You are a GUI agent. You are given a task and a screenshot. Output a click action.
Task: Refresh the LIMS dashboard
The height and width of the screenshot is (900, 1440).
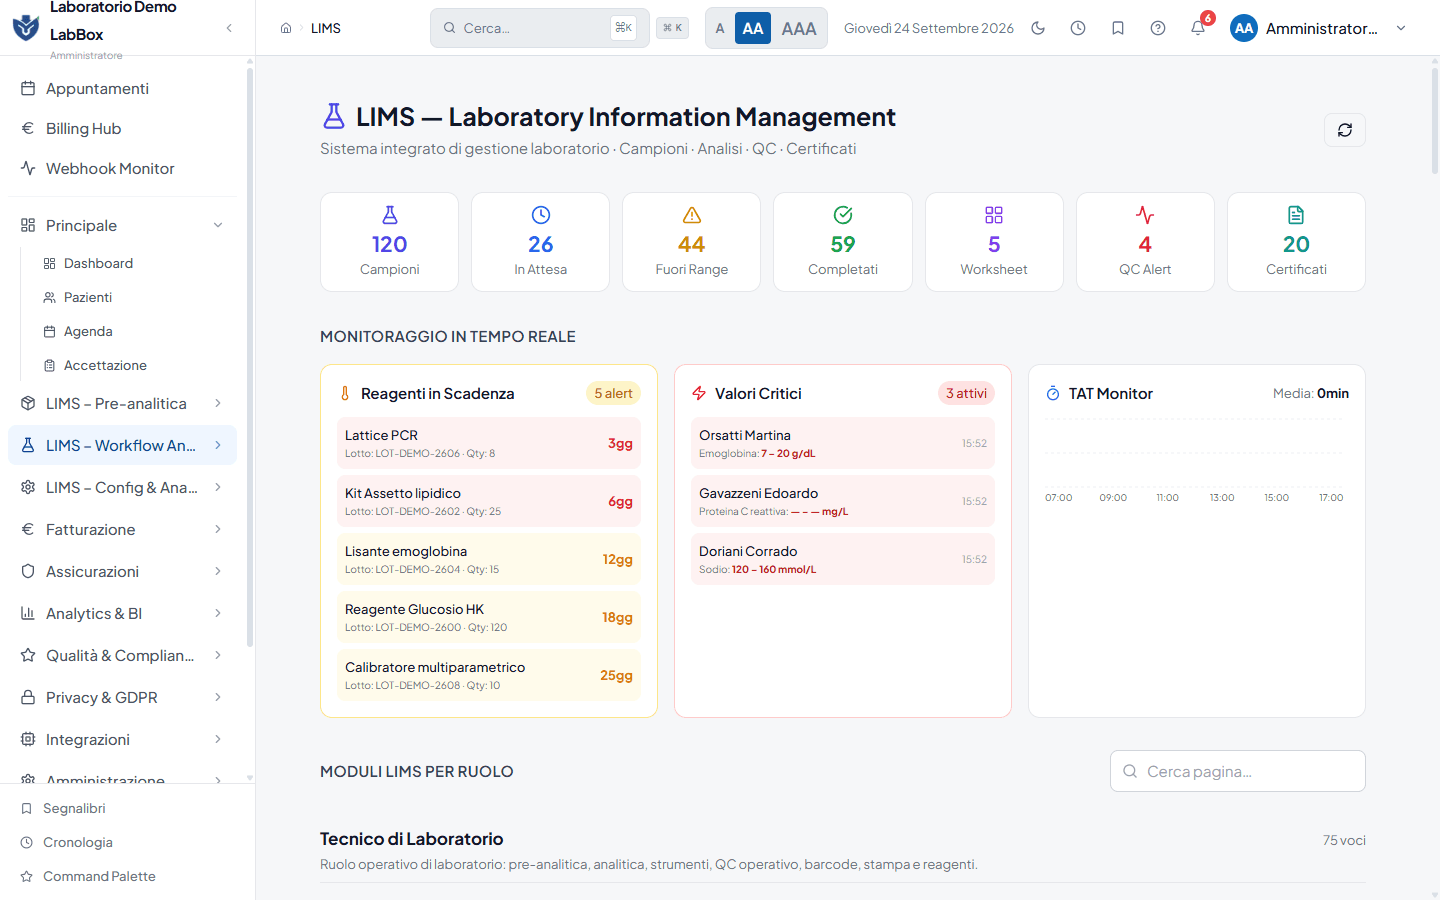[x=1345, y=130]
